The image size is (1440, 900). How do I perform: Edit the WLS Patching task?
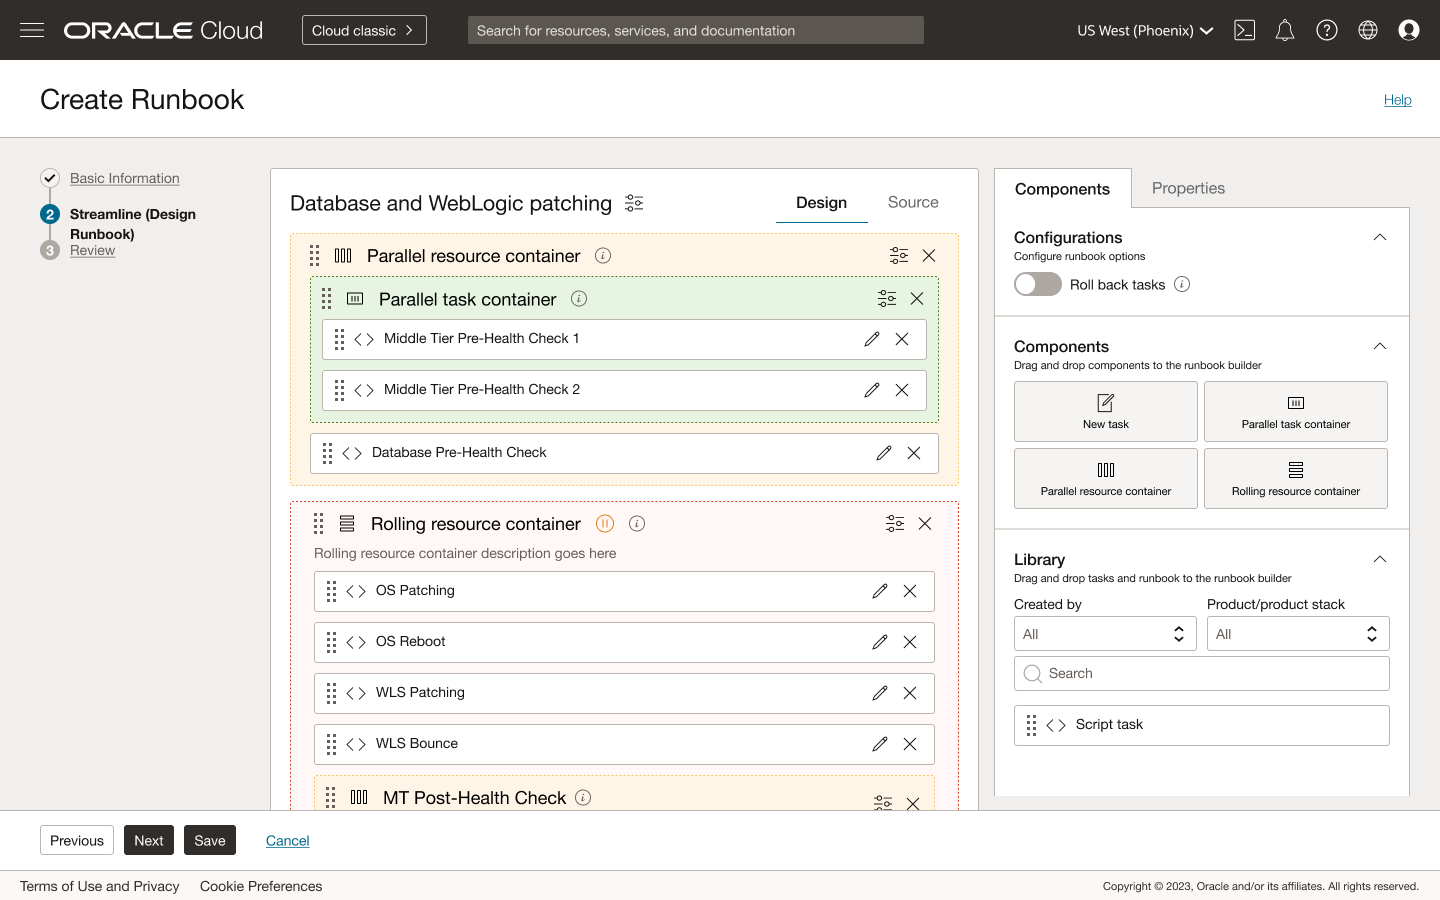(x=879, y=693)
